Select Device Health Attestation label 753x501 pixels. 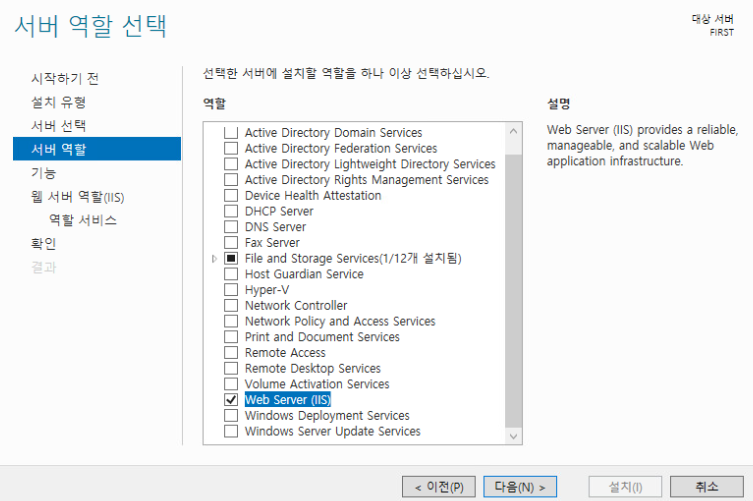313,196
